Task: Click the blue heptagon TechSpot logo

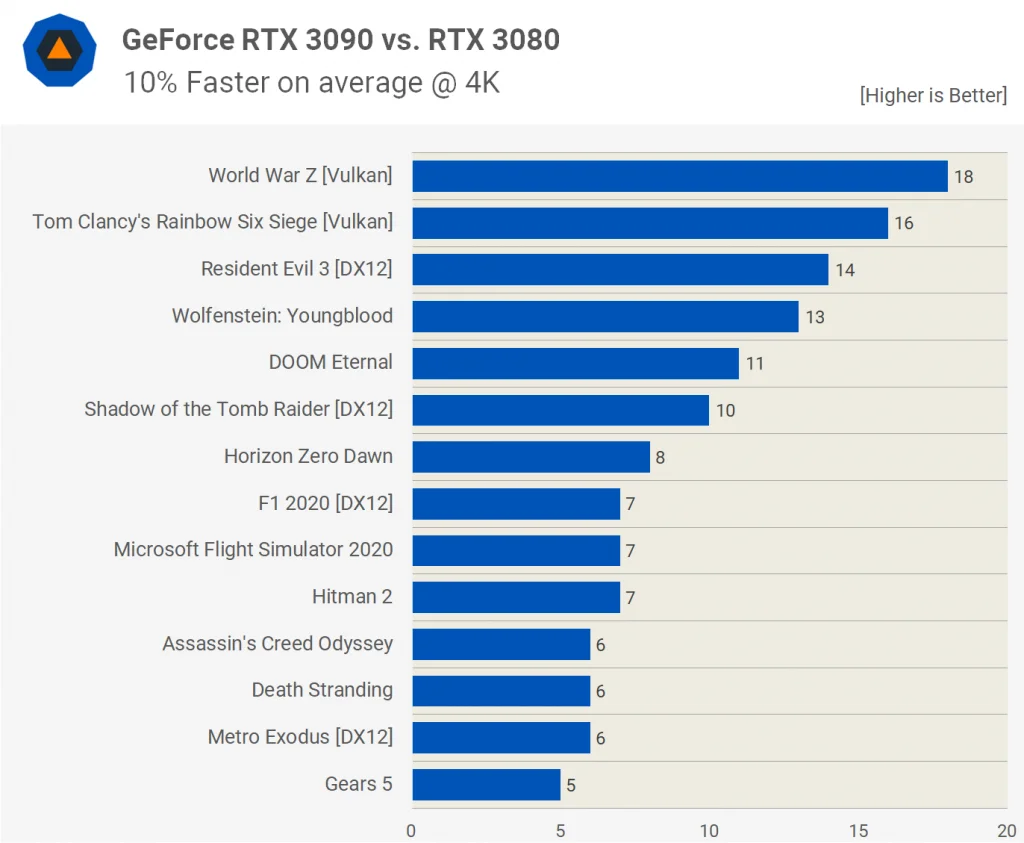Action: click(59, 50)
